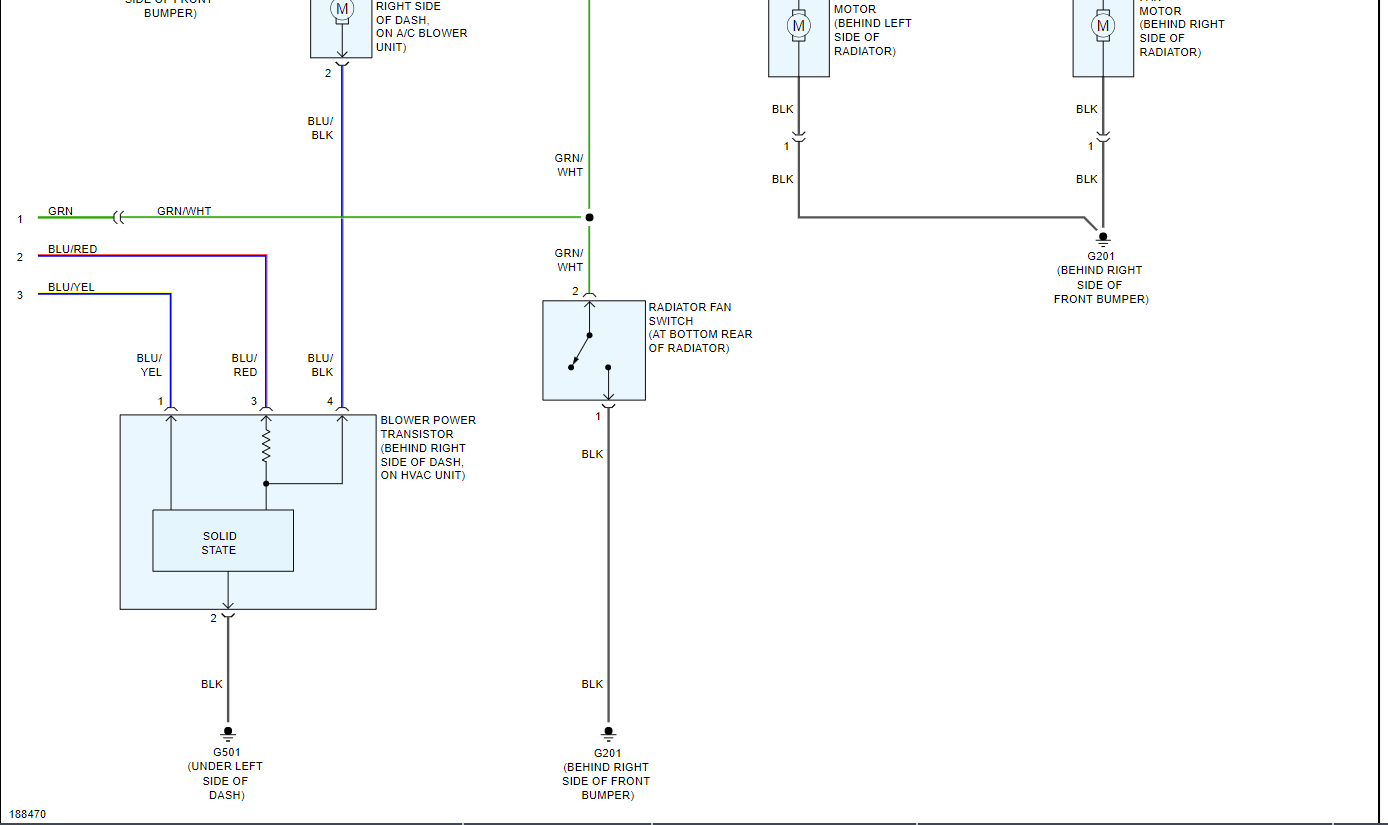Click the resistor symbol inside blower power transistor
1388x825 pixels.
pos(266,446)
